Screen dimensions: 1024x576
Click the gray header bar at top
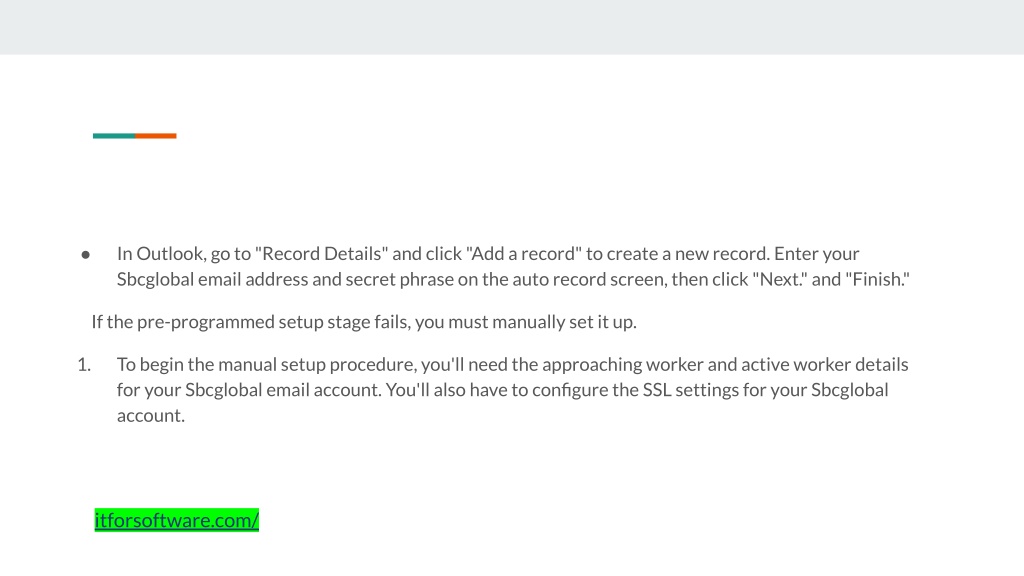512,27
